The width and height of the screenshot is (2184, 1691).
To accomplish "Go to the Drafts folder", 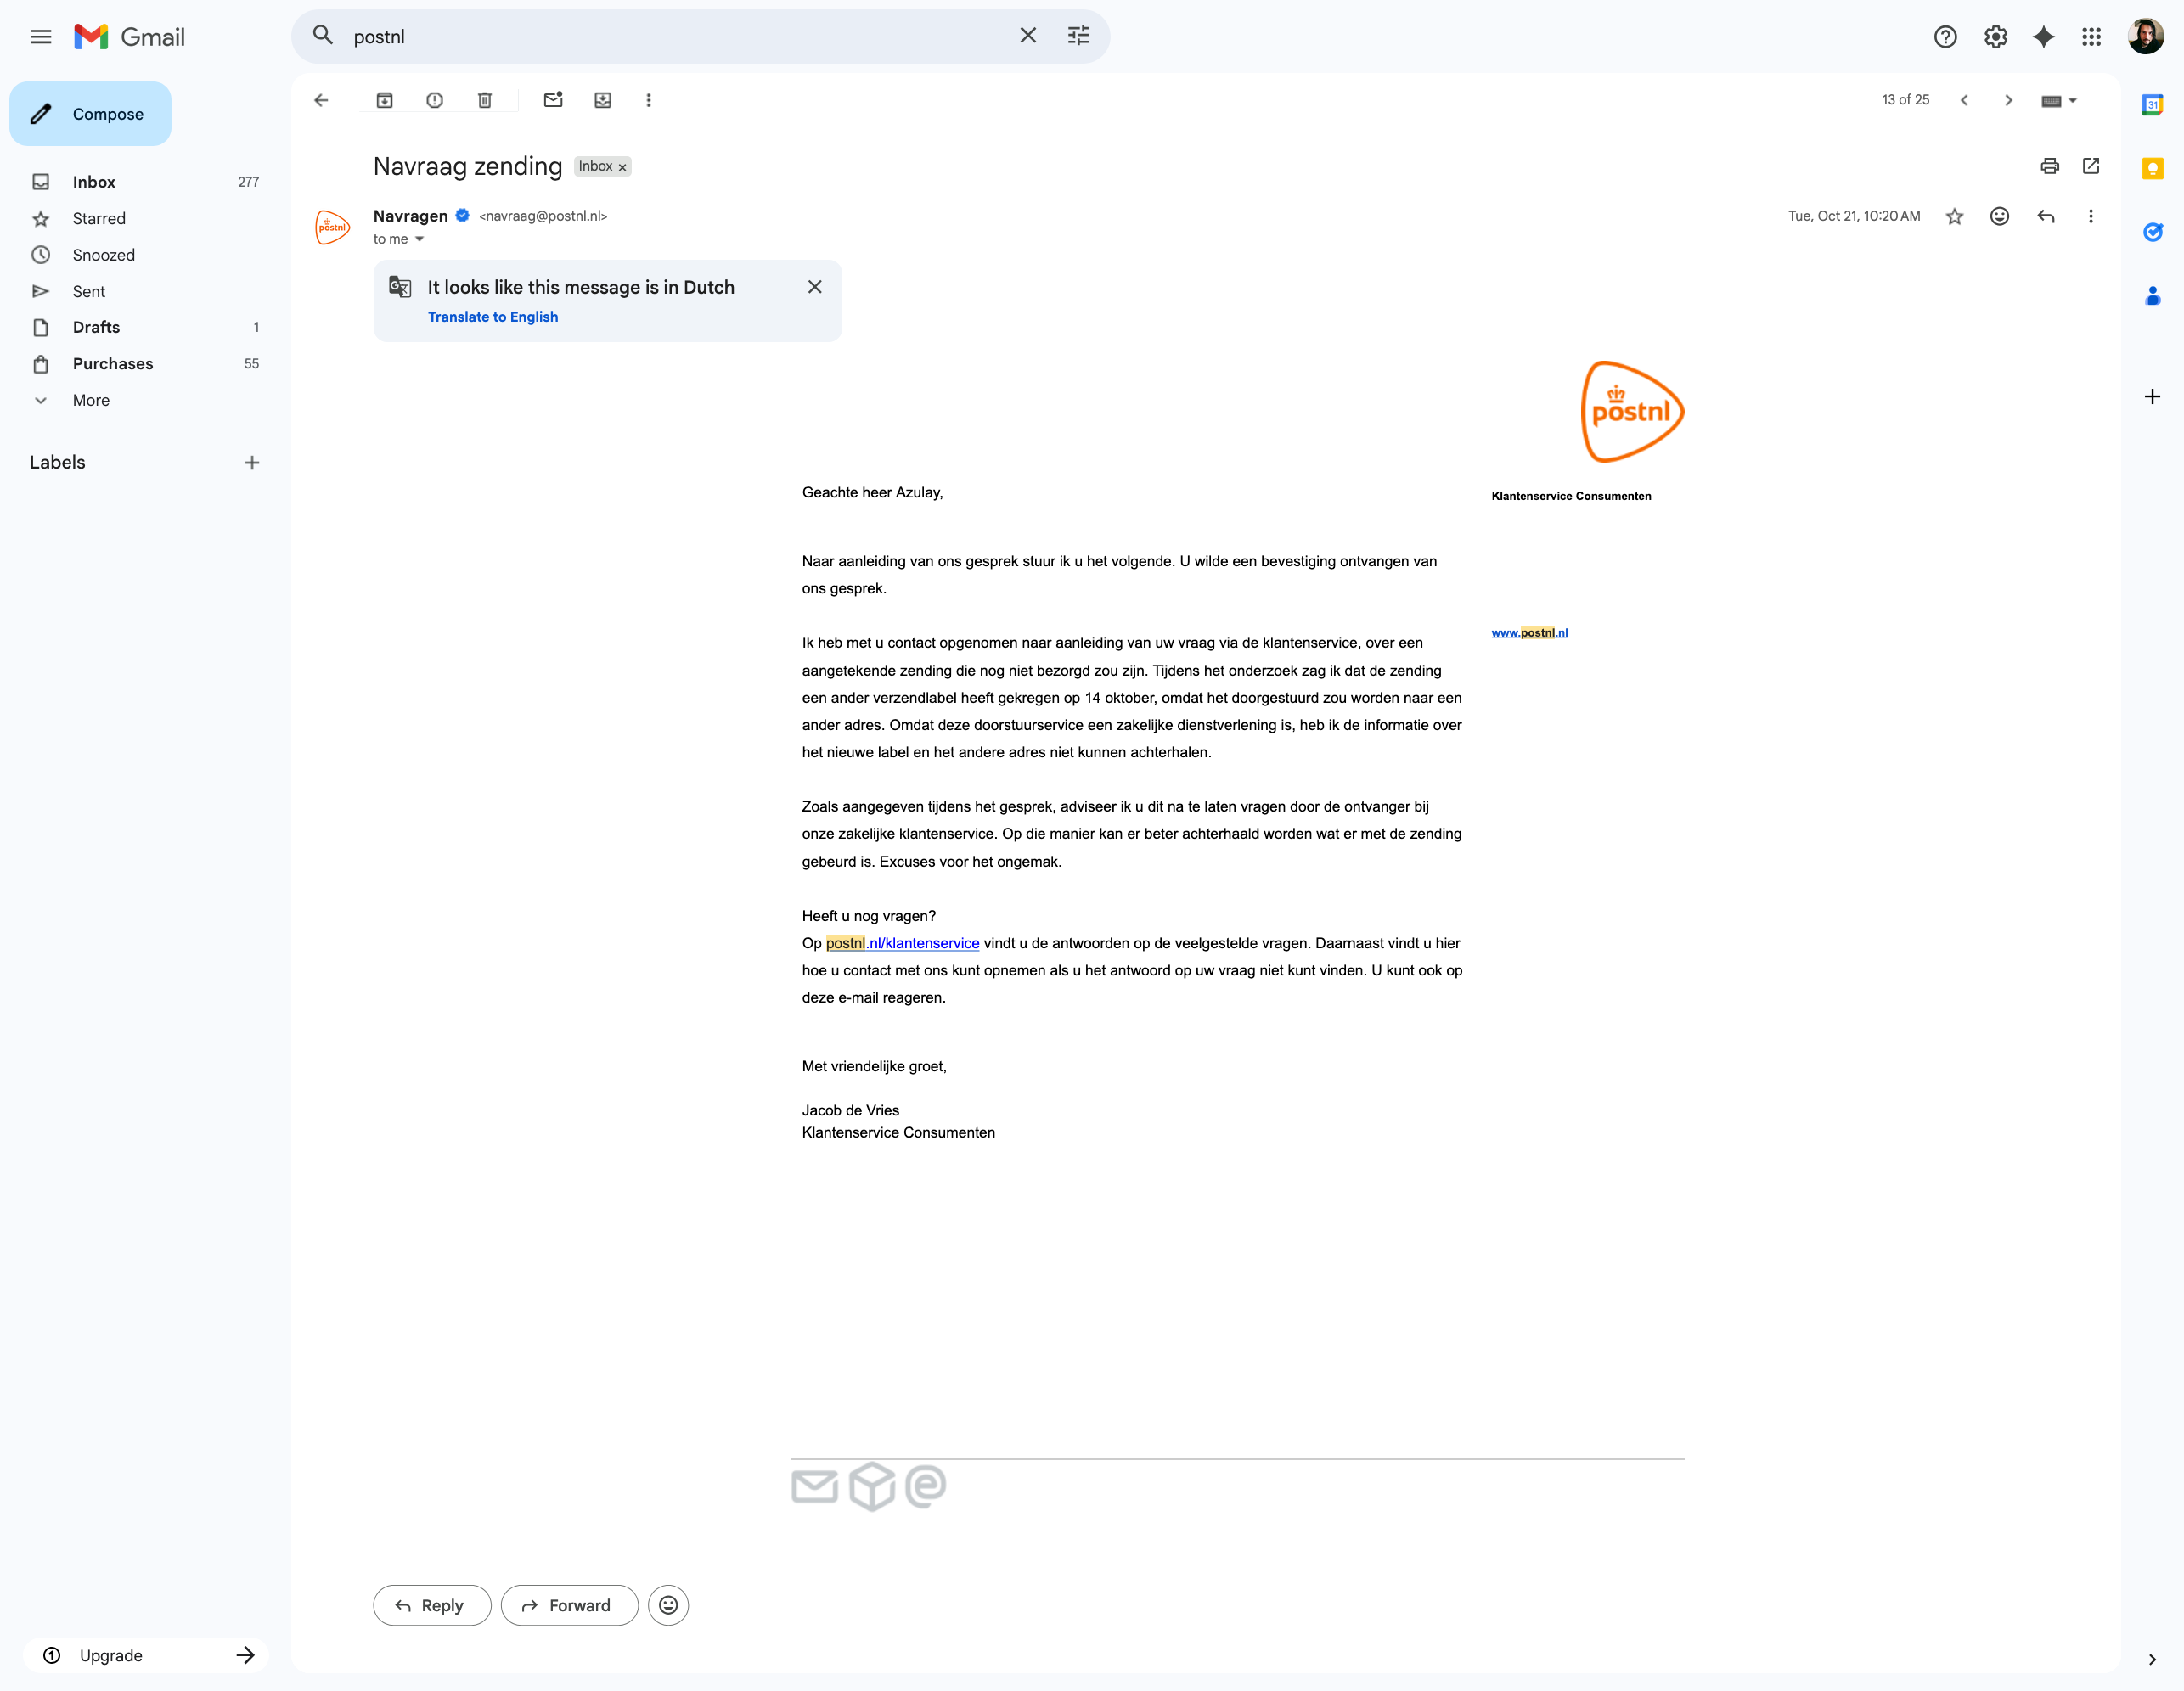I will click(x=96, y=327).
